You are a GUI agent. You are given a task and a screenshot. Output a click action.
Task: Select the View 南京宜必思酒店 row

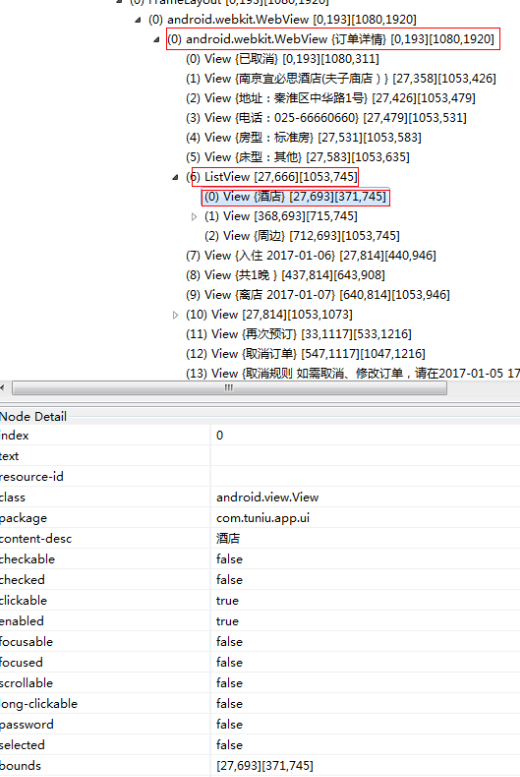341,78
